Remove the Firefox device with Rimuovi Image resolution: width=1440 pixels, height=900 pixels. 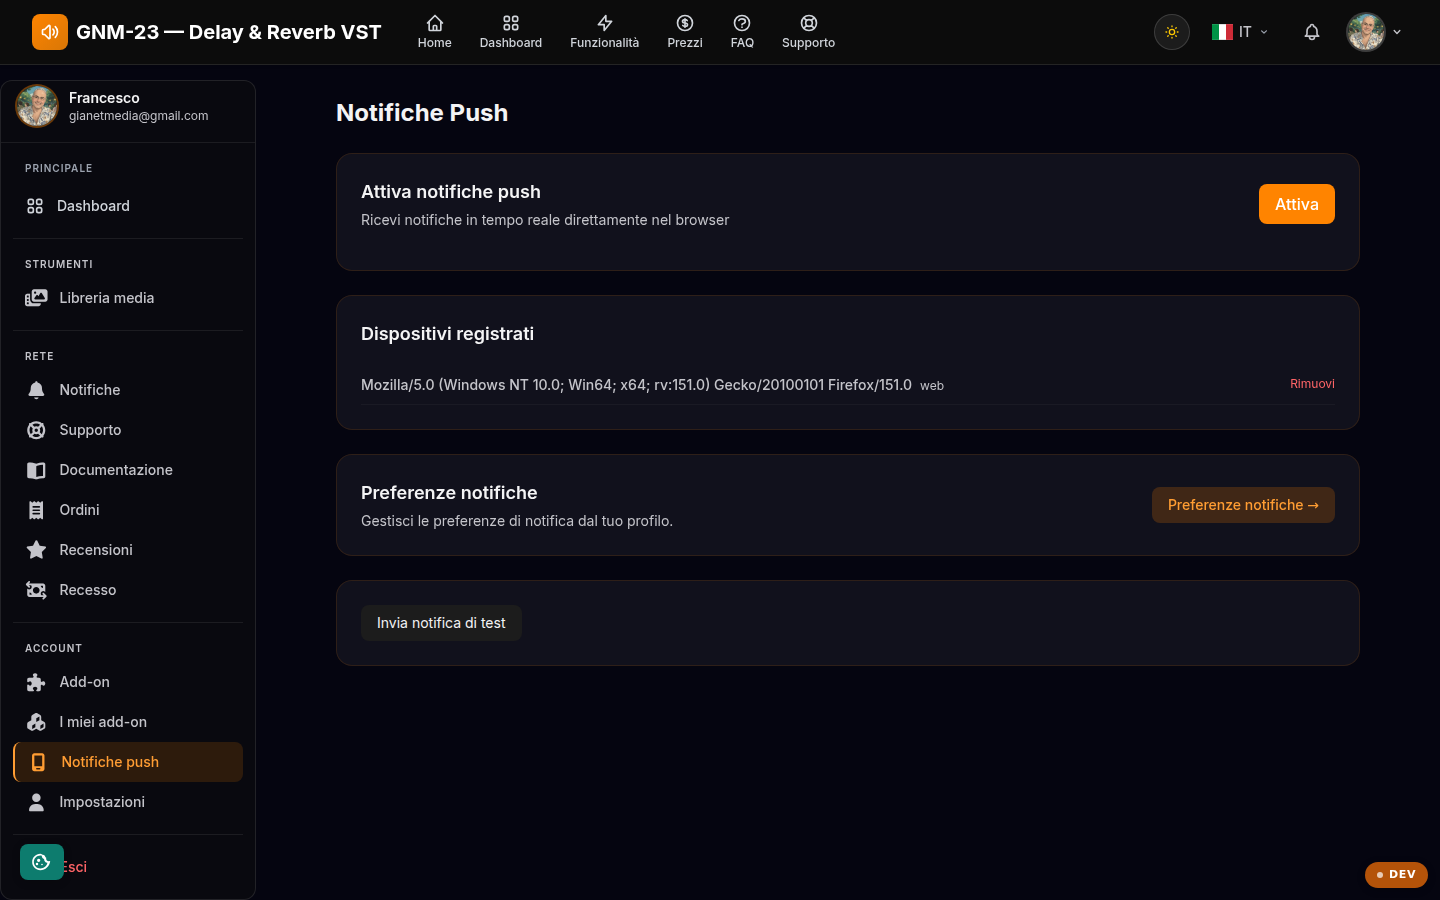point(1312,384)
